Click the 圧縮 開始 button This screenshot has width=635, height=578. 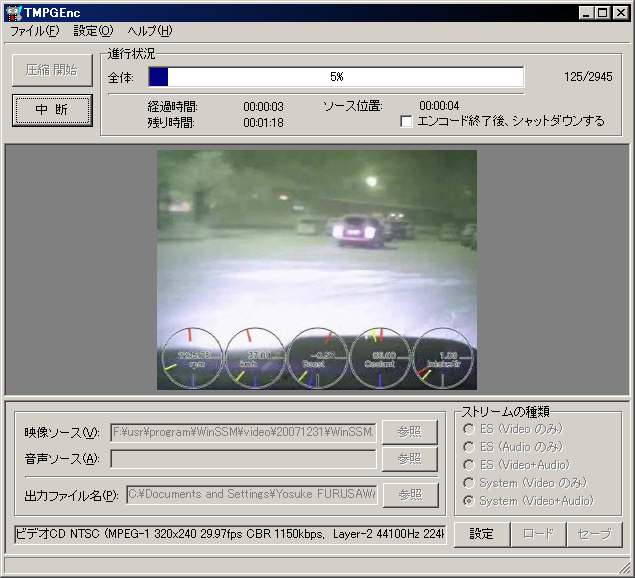click(x=52, y=70)
